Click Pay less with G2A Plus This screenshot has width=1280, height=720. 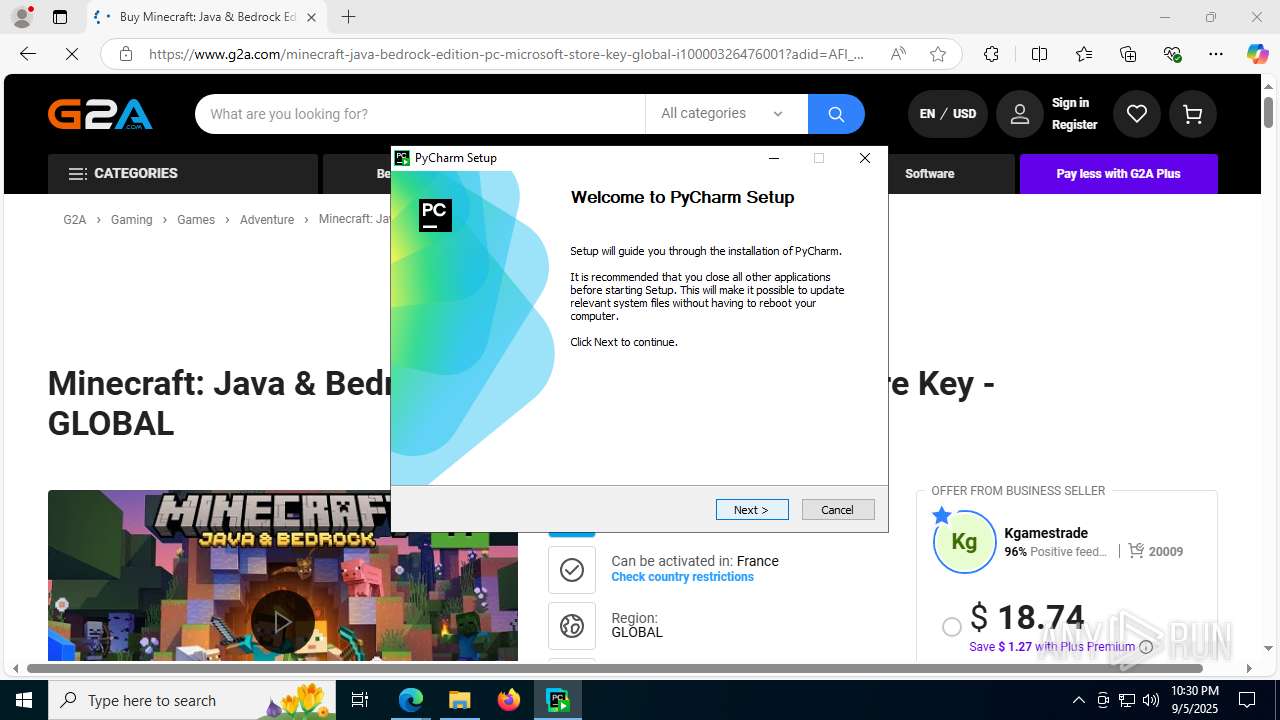[1118, 174]
